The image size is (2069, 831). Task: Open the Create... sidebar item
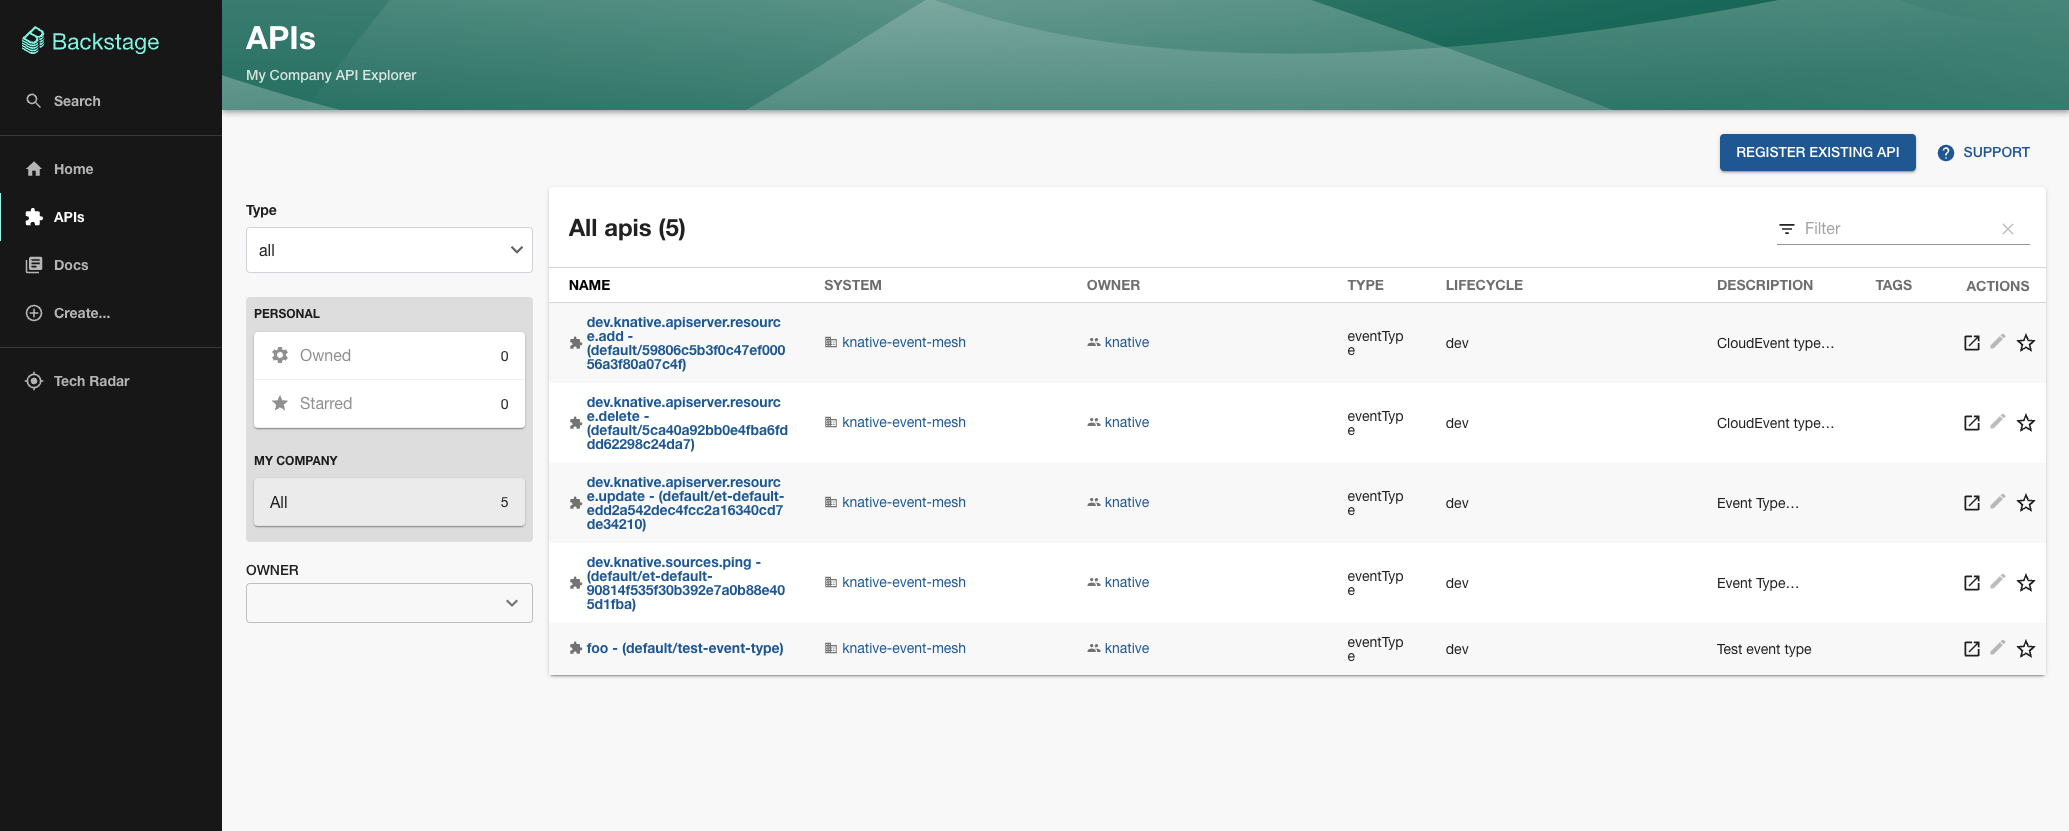[x=81, y=313]
